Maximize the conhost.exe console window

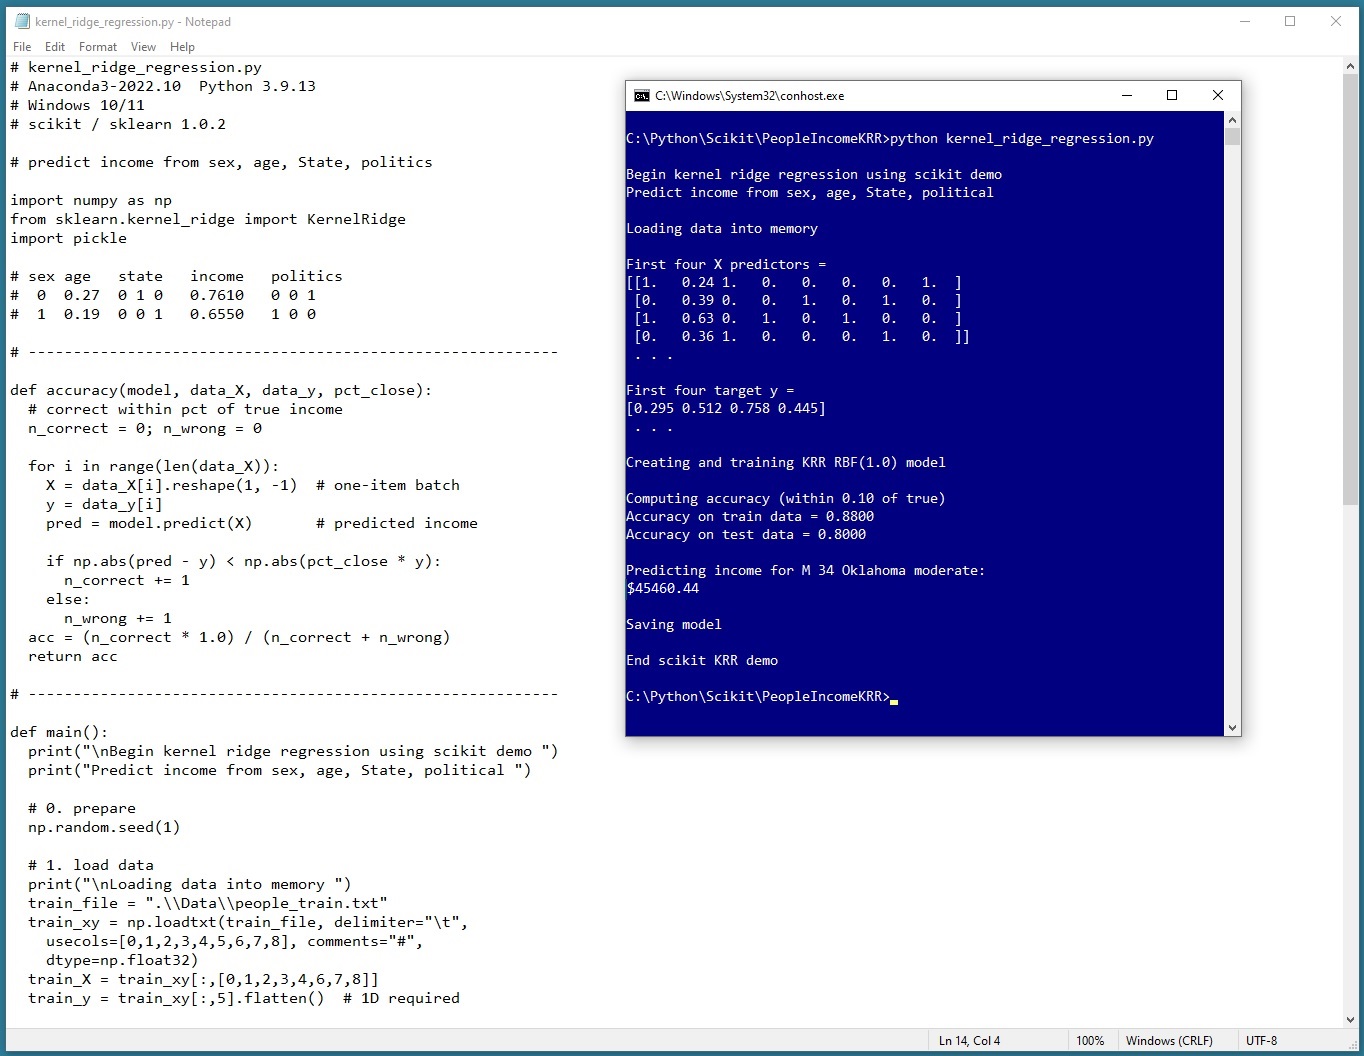[1172, 96]
